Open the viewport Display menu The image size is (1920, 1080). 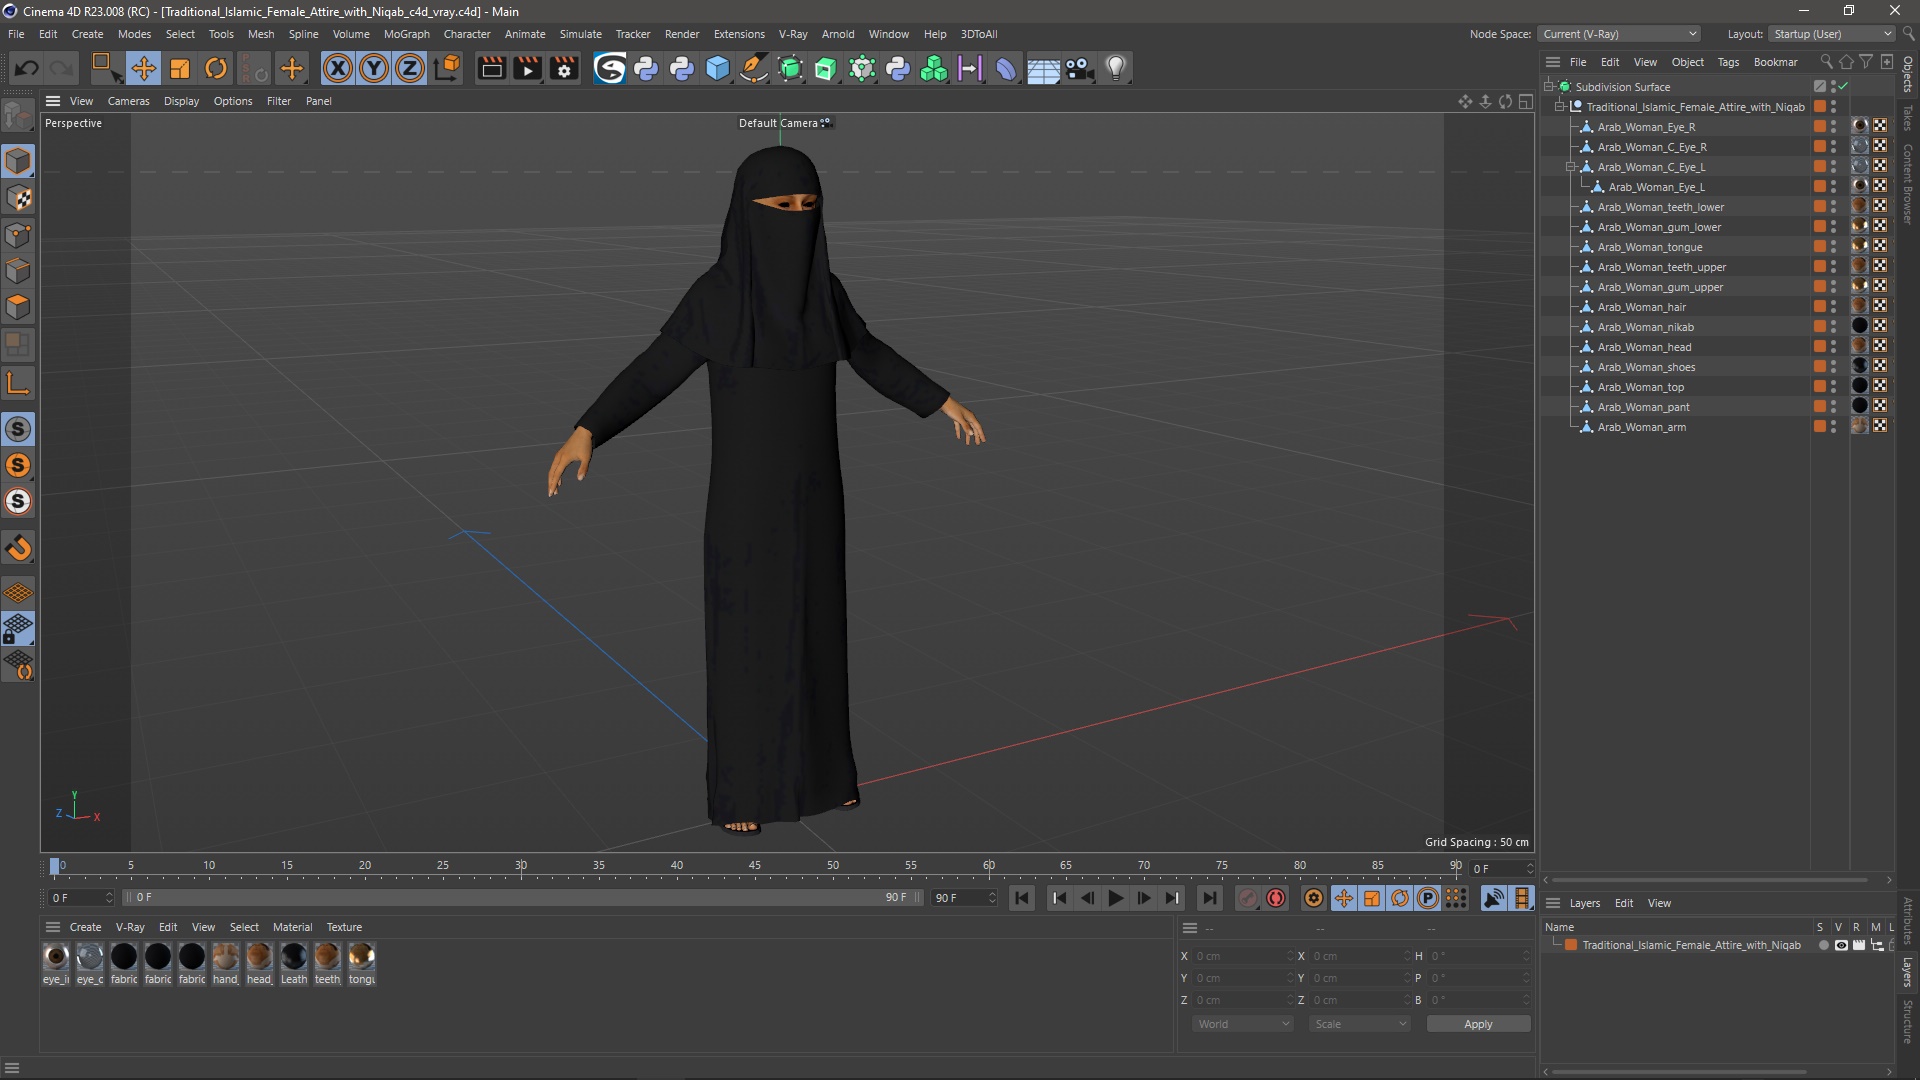pos(181,101)
